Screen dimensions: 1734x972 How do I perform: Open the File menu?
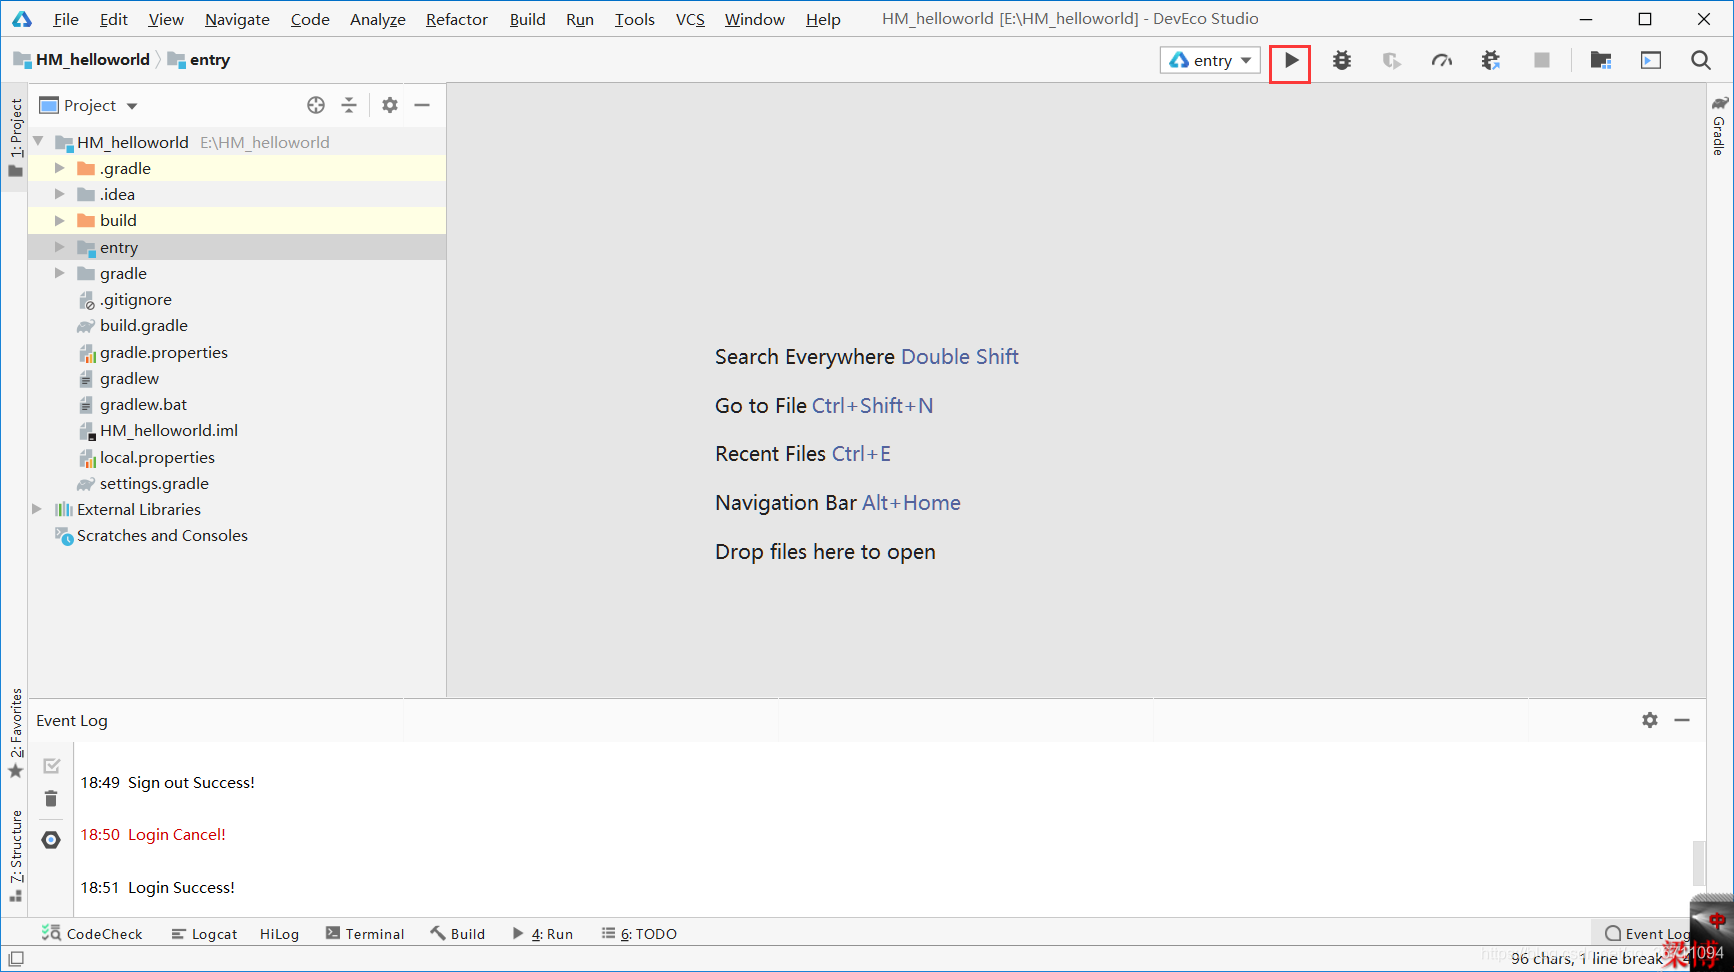coord(66,19)
